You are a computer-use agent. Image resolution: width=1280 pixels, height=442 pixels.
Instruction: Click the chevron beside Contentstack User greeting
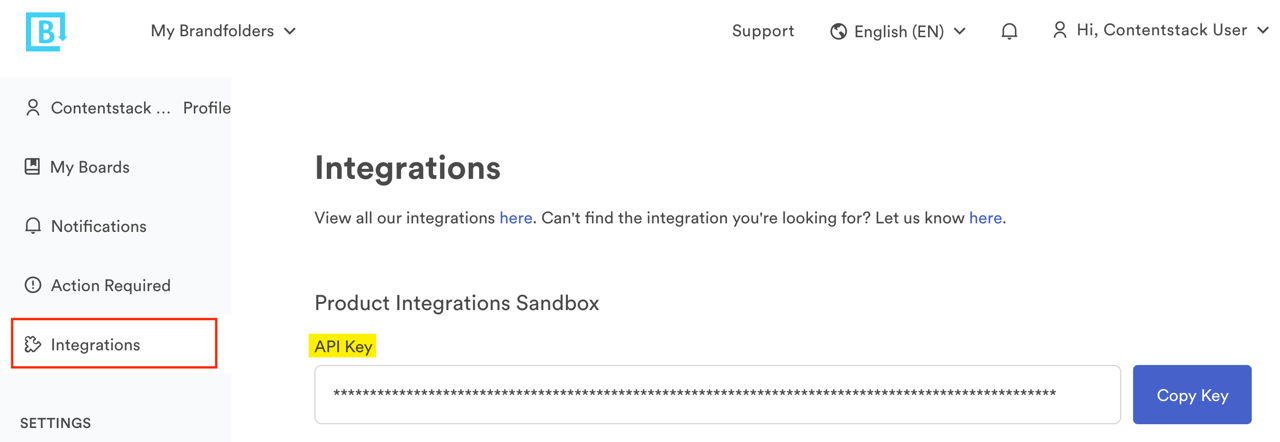[1262, 31]
